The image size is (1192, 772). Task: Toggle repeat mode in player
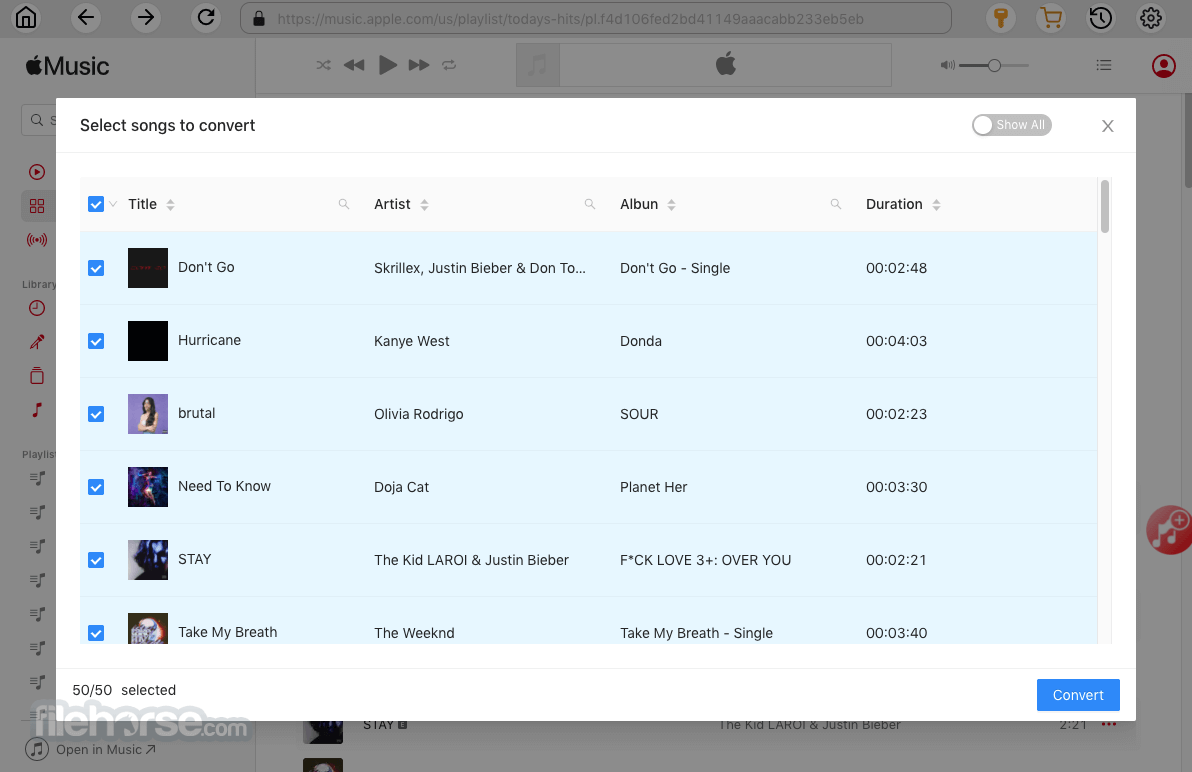(449, 65)
